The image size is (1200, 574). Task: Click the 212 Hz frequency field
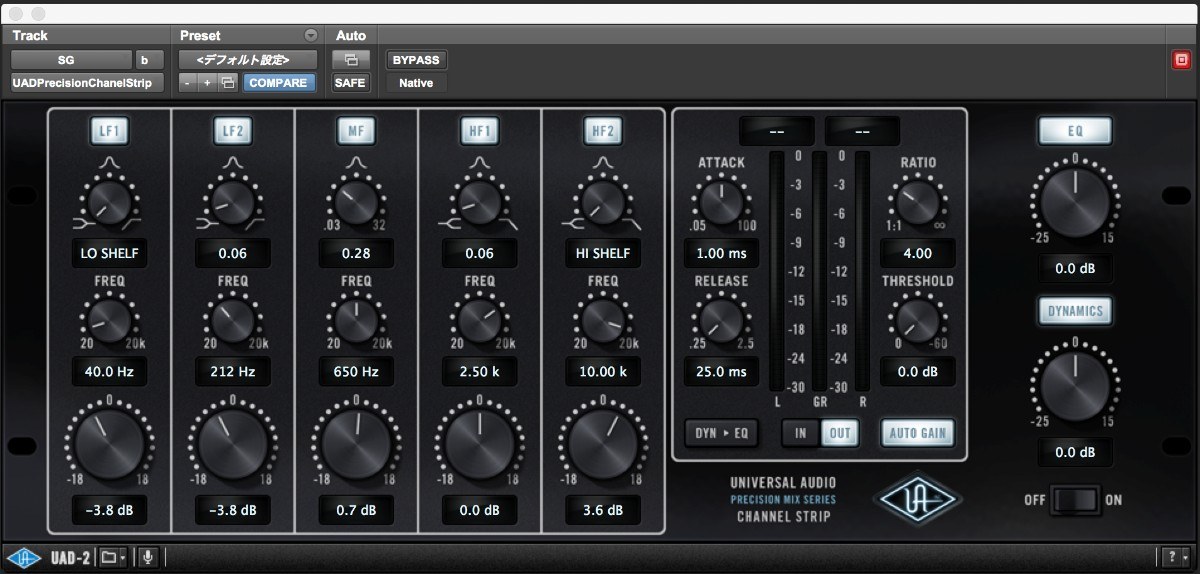[x=233, y=372]
